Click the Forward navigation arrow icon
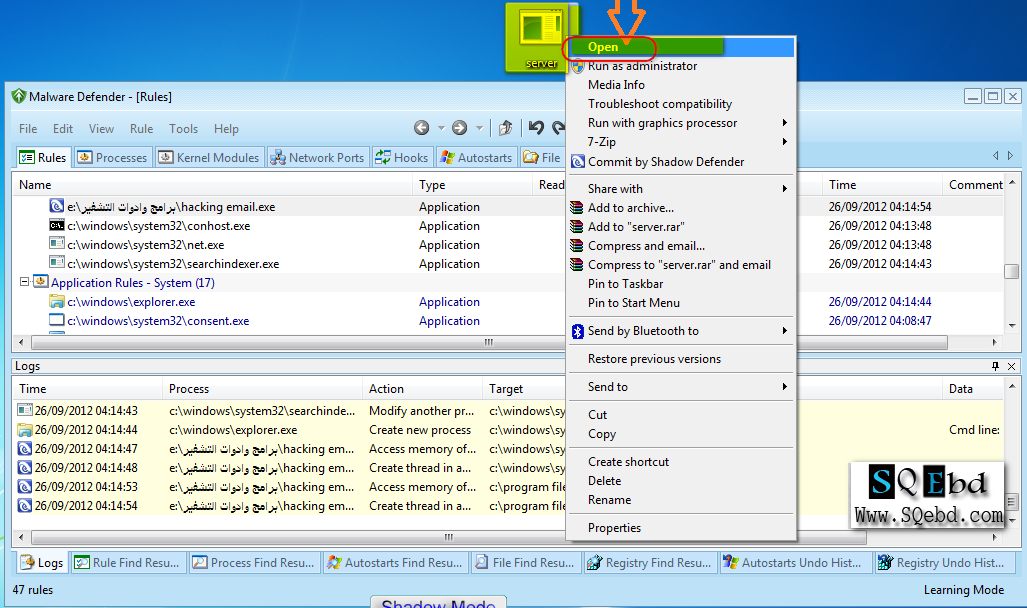This screenshot has width=1027, height=608. (460, 128)
